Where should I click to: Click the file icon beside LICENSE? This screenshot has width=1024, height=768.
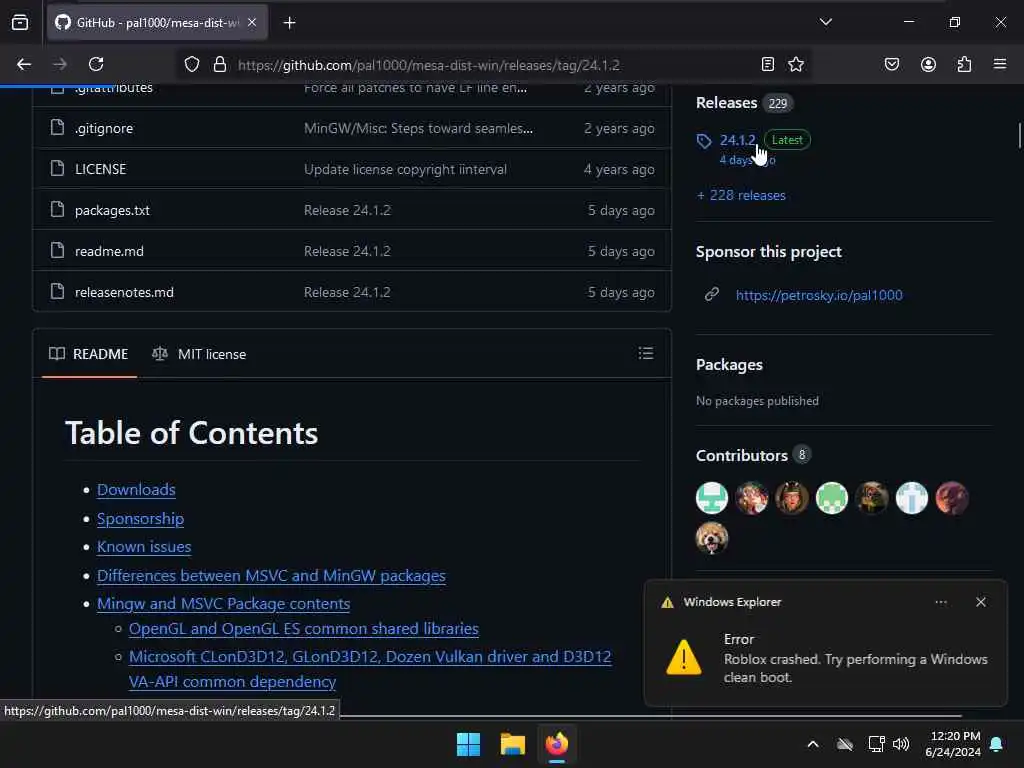(x=57, y=168)
